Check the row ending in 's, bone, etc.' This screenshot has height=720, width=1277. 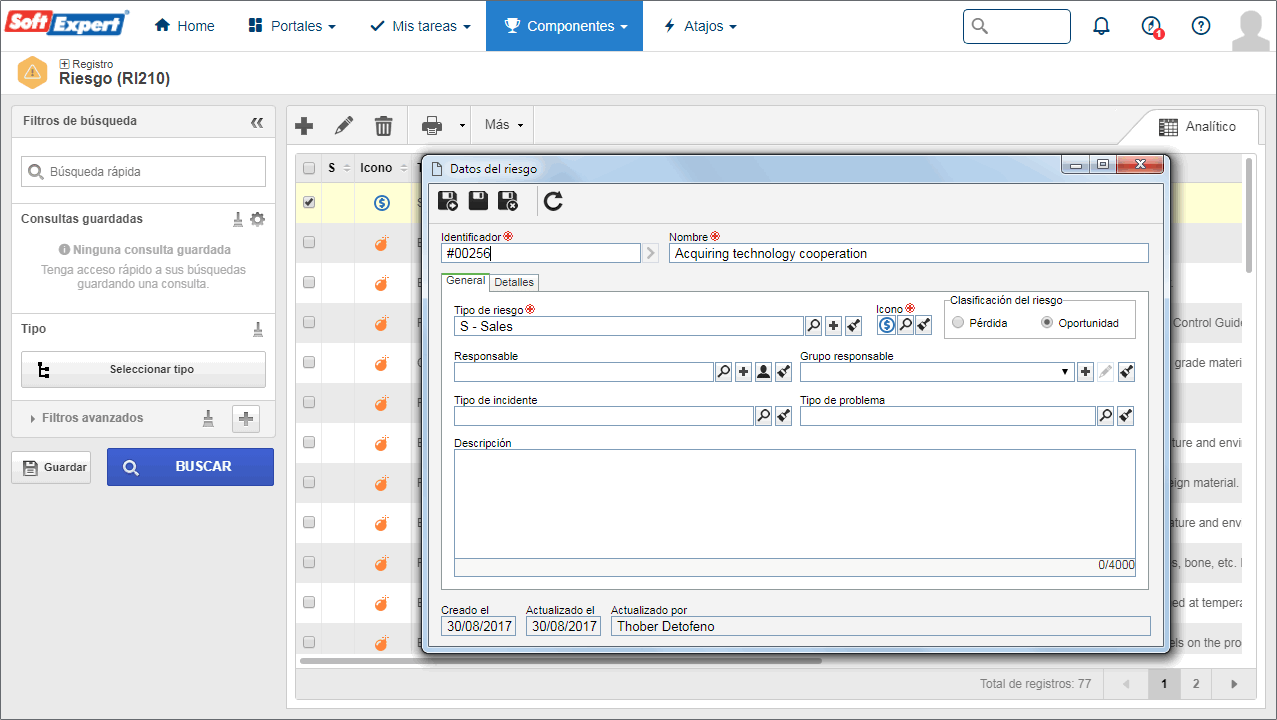[309, 562]
